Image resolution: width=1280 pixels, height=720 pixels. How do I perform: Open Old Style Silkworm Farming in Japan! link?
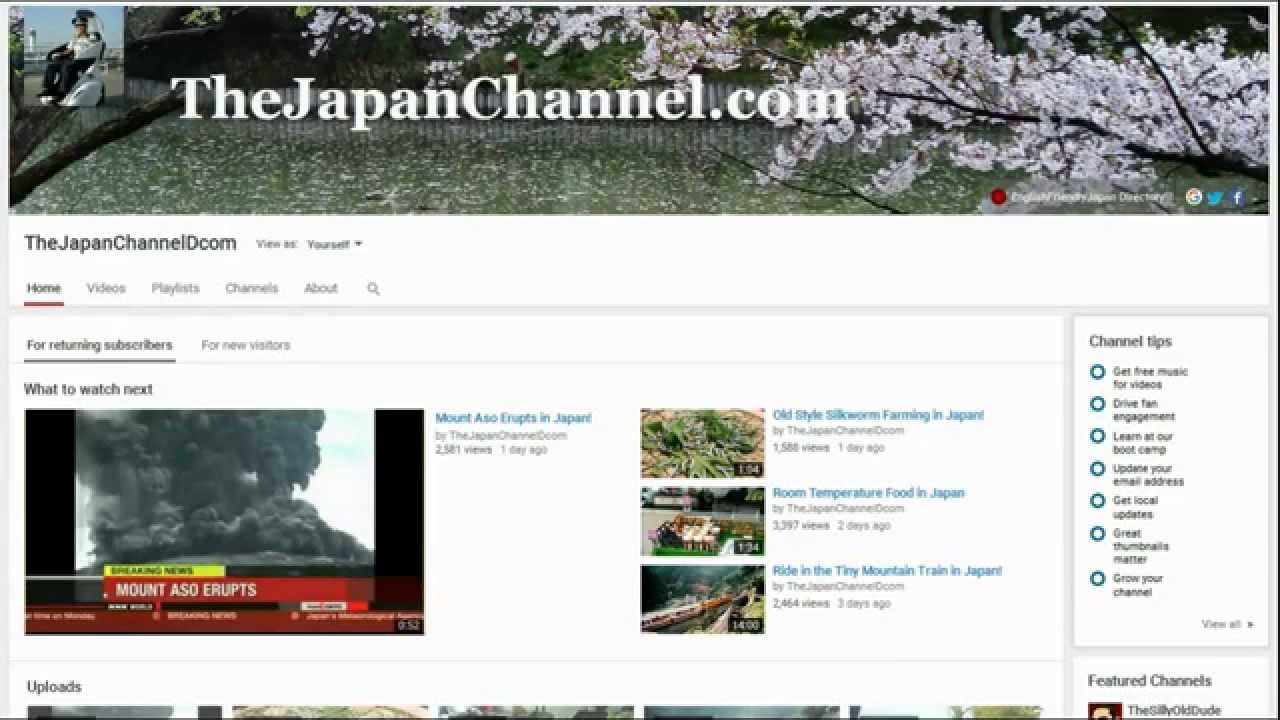[x=878, y=415]
